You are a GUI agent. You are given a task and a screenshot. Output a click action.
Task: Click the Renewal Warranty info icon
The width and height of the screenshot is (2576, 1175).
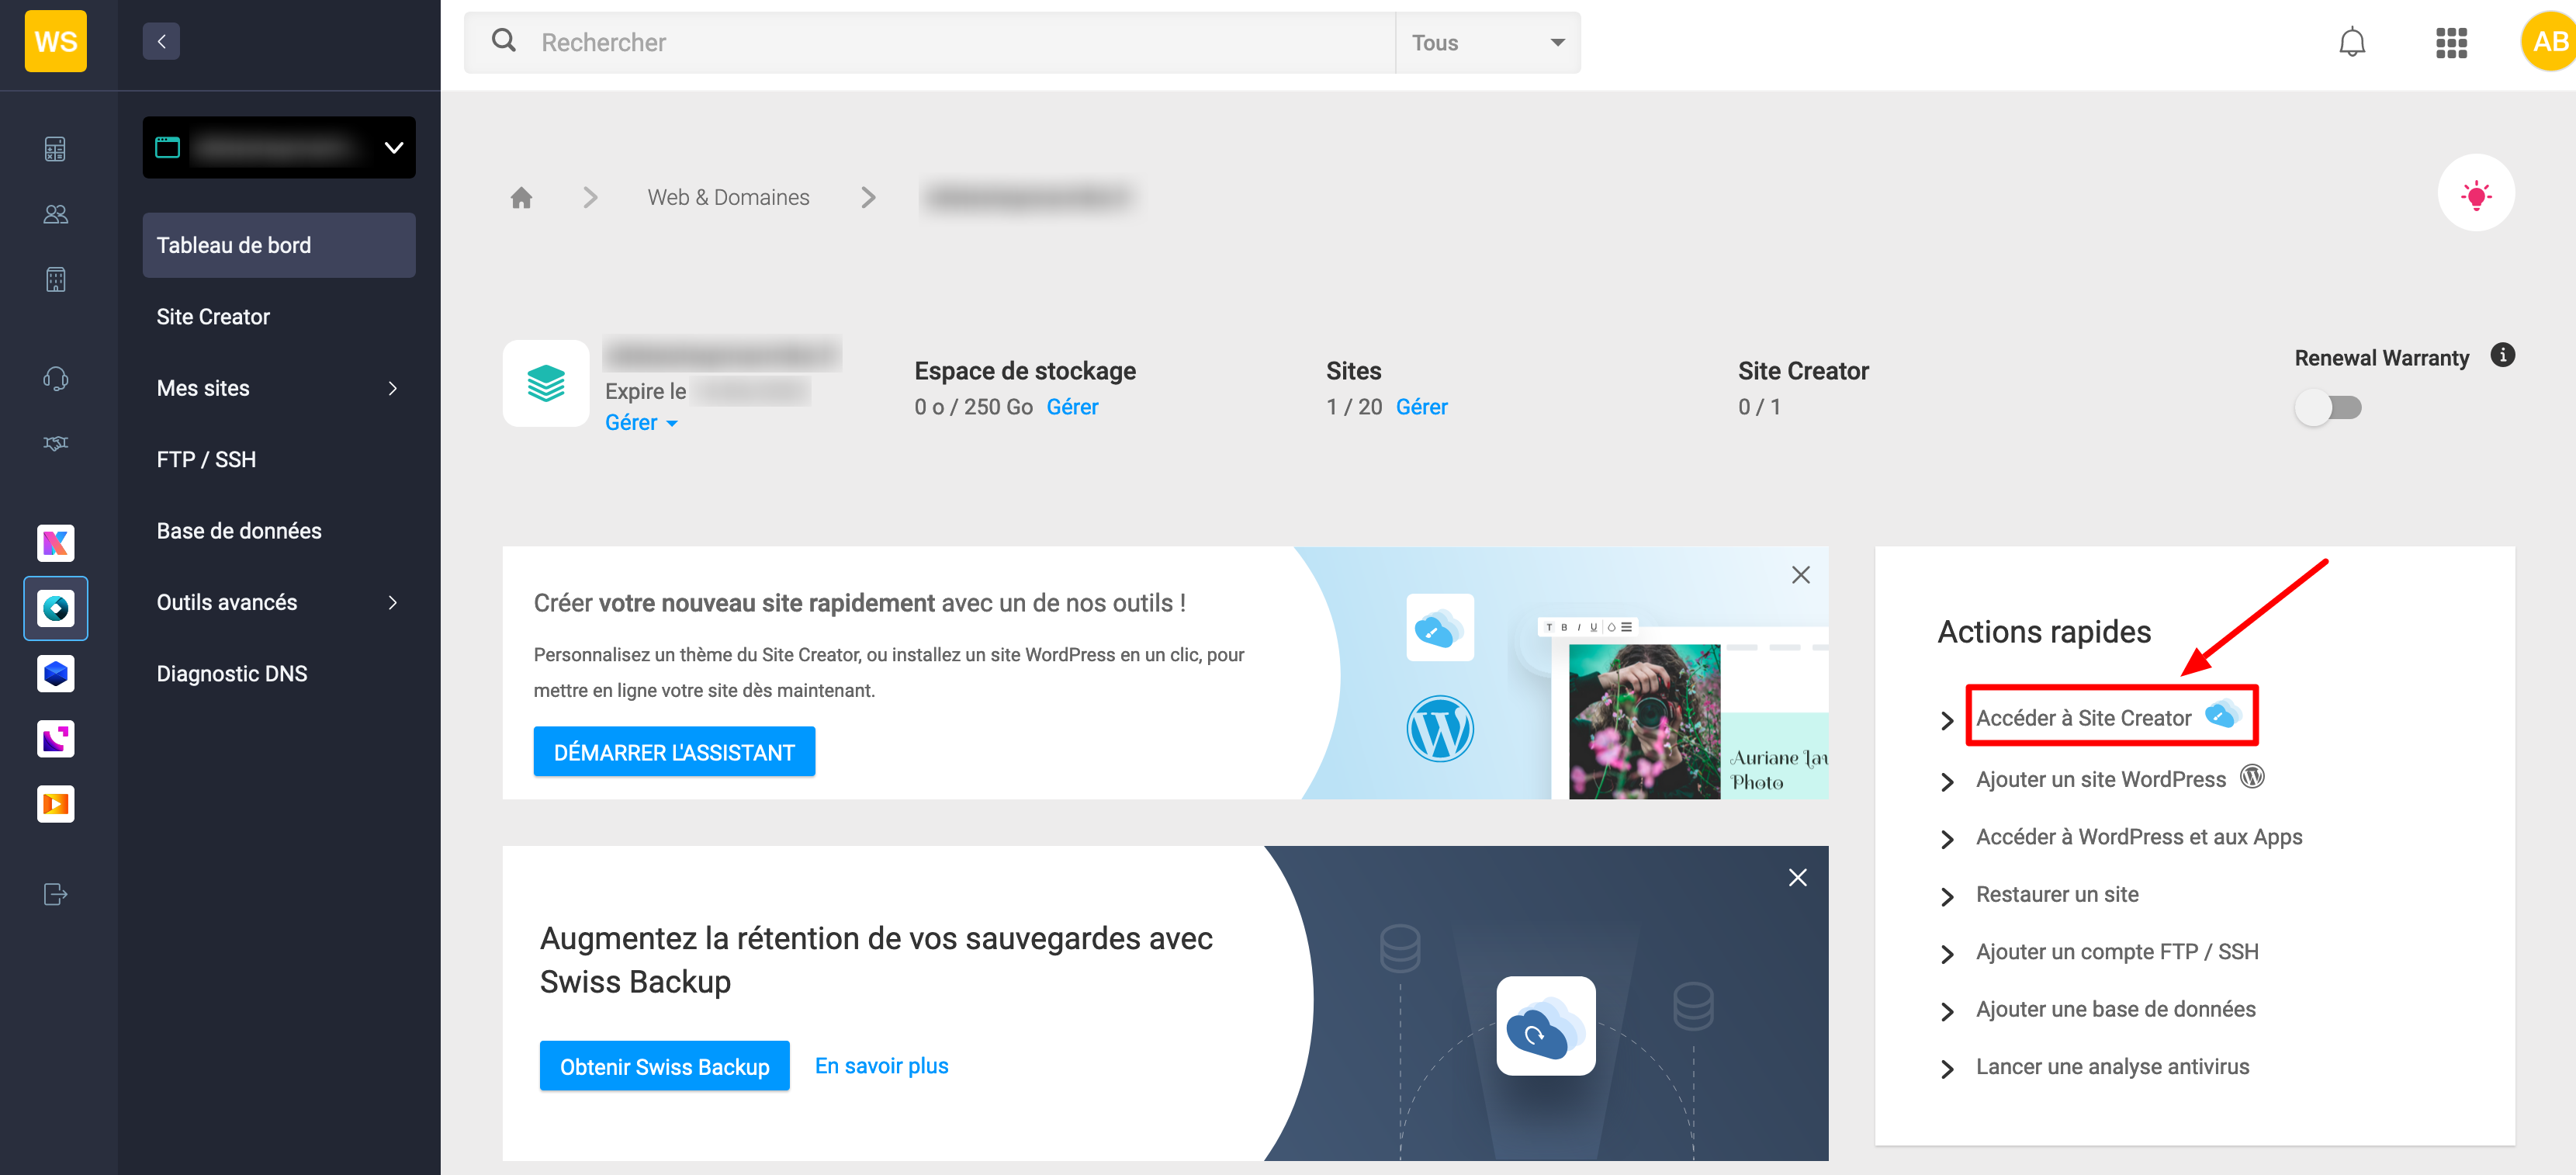pyautogui.click(x=2502, y=355)
